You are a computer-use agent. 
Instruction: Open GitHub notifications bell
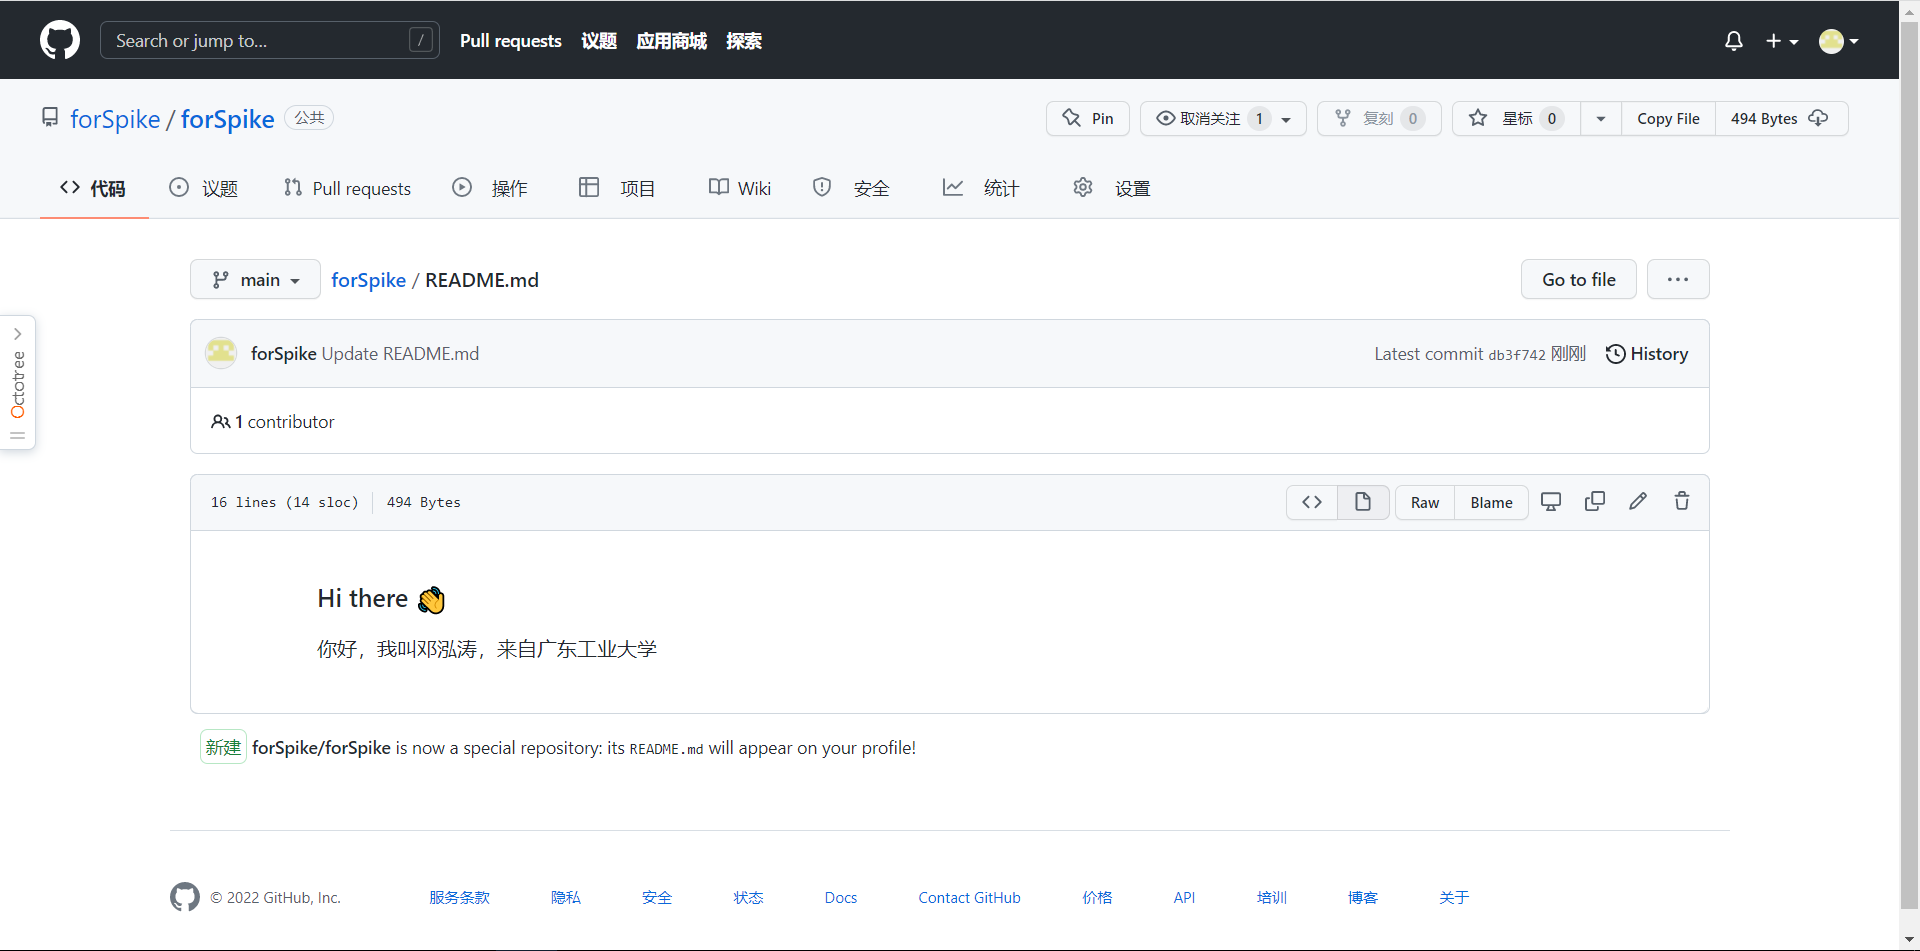[x=1733, y=41]
